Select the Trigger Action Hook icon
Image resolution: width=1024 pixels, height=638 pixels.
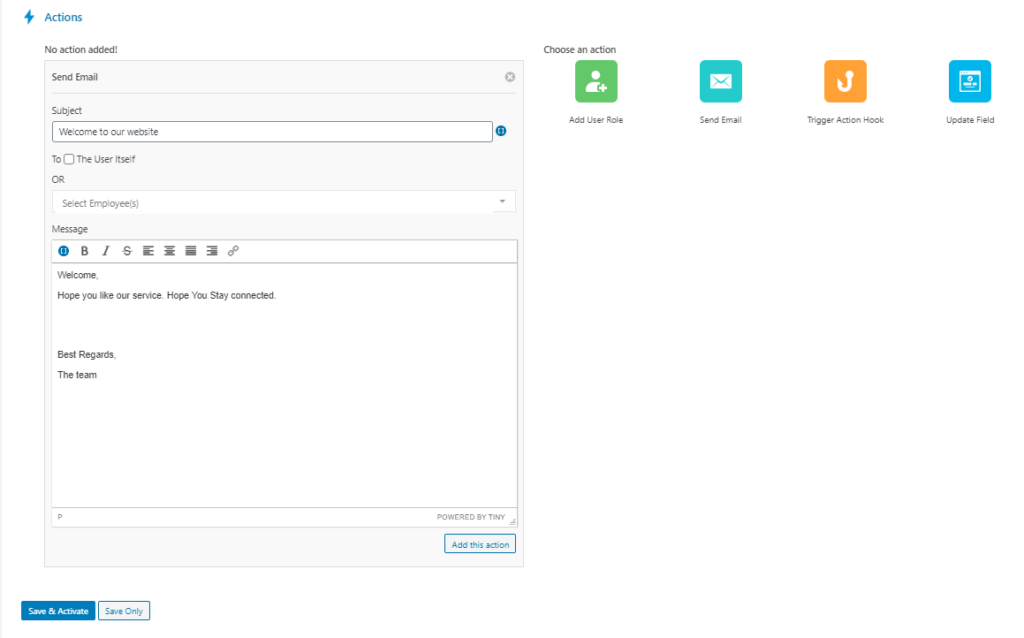[845, 82]
